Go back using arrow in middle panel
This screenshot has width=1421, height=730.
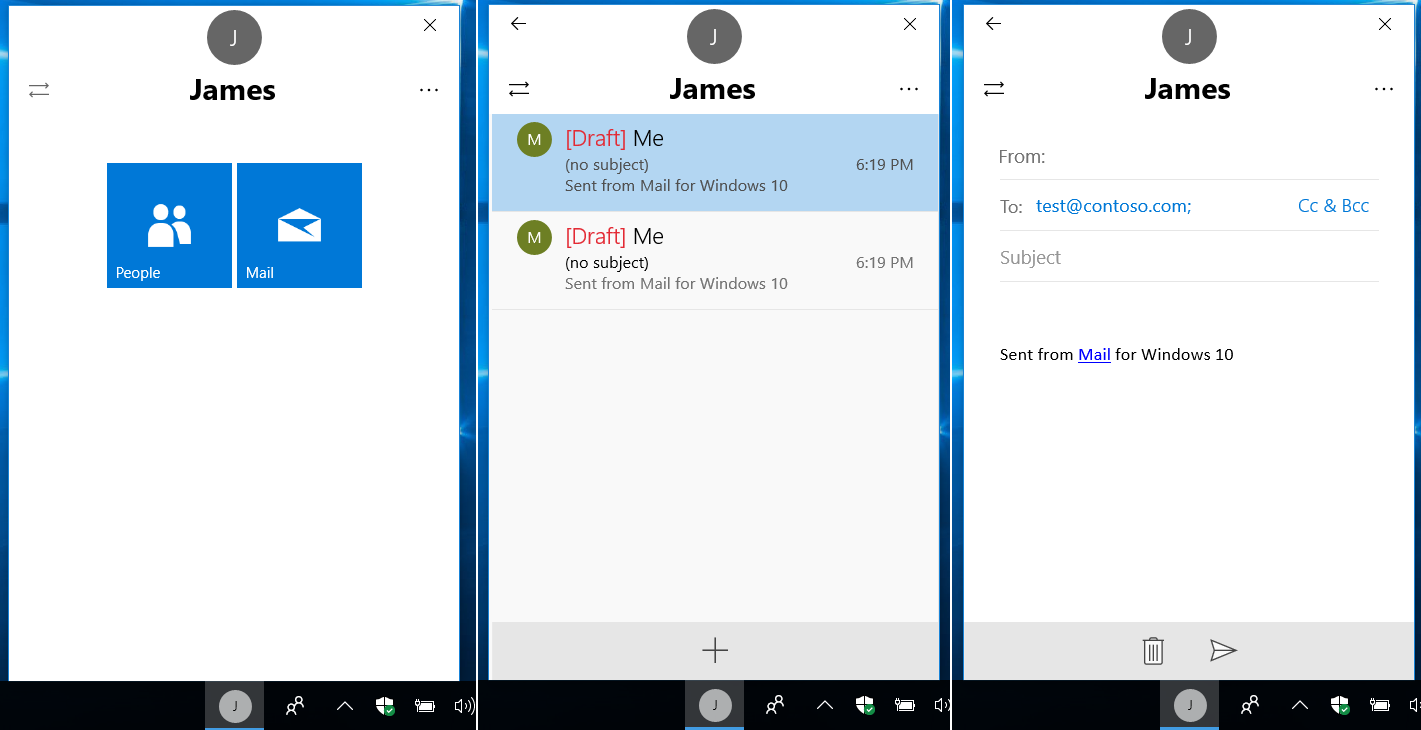pos(518,24)
